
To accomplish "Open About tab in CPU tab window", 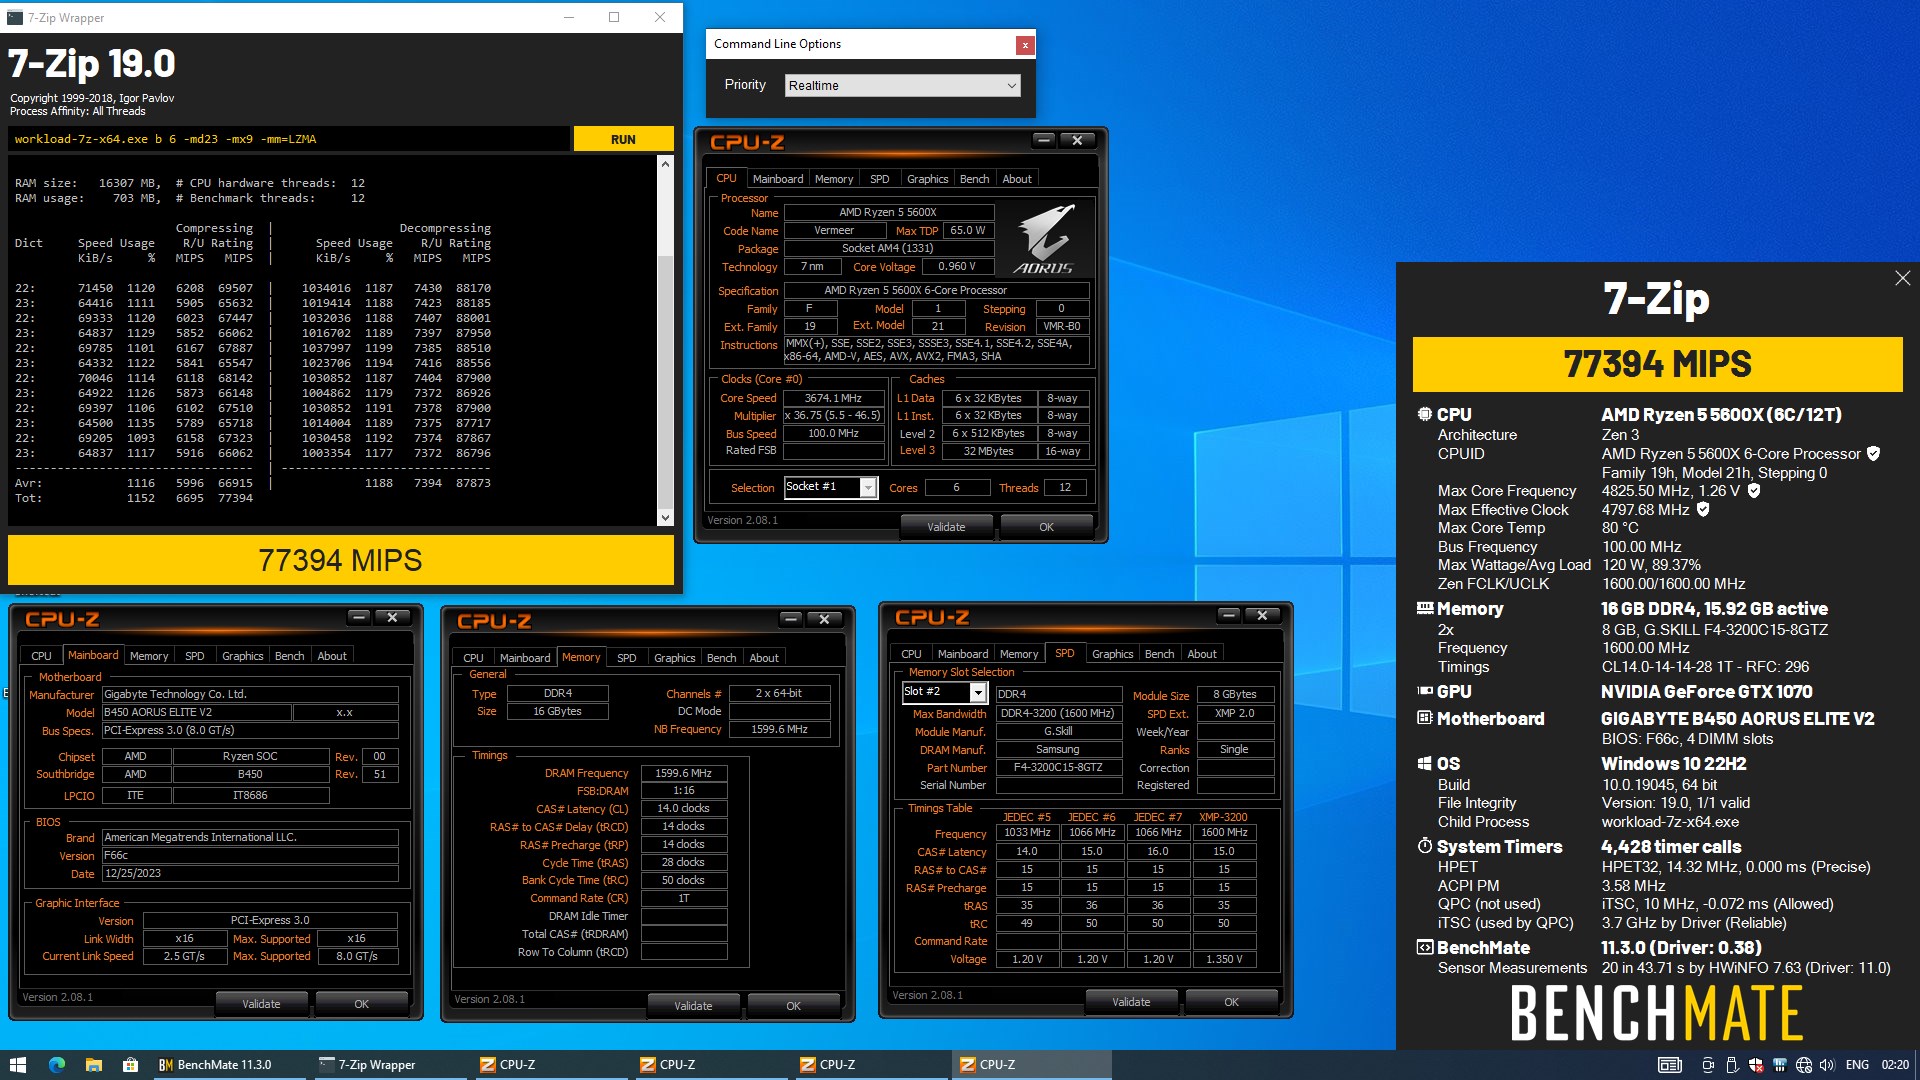I will (1017, 179).
